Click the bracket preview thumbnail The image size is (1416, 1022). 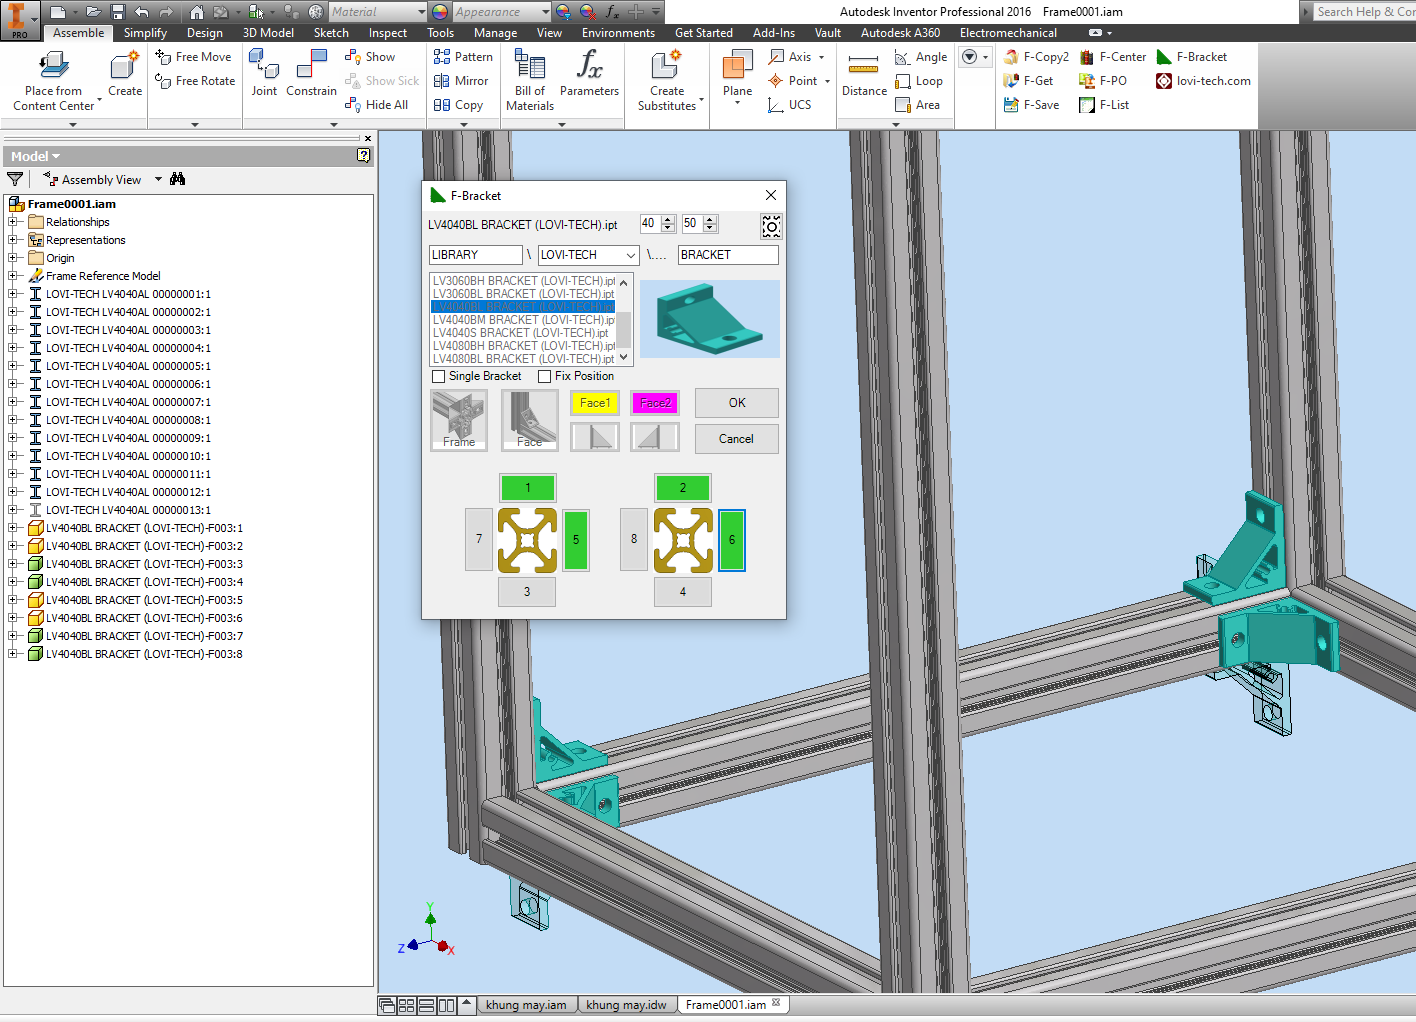(x=710, y=319)
